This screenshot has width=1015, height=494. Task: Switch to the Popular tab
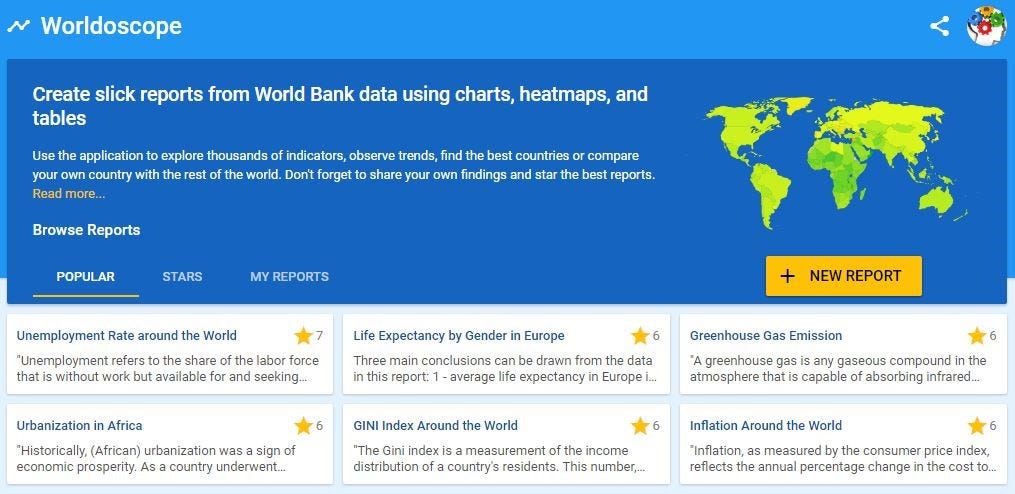coord(85,276)
